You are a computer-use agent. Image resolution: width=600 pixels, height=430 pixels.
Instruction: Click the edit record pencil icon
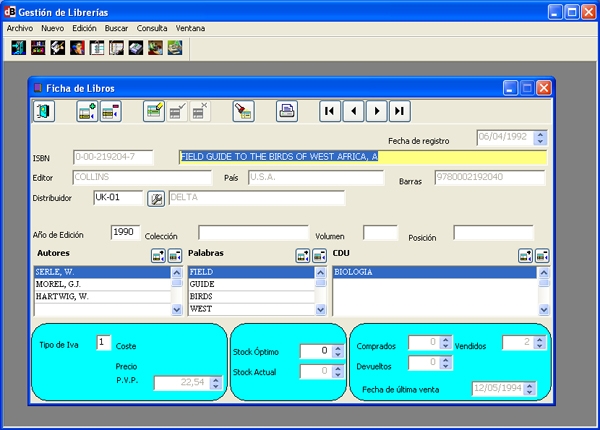154,111
